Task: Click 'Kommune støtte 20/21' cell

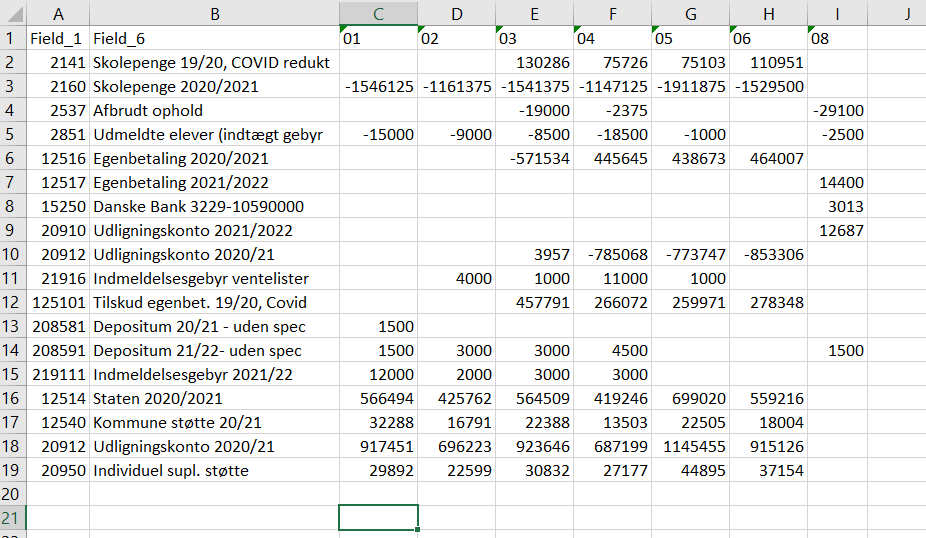Action: 214,422
